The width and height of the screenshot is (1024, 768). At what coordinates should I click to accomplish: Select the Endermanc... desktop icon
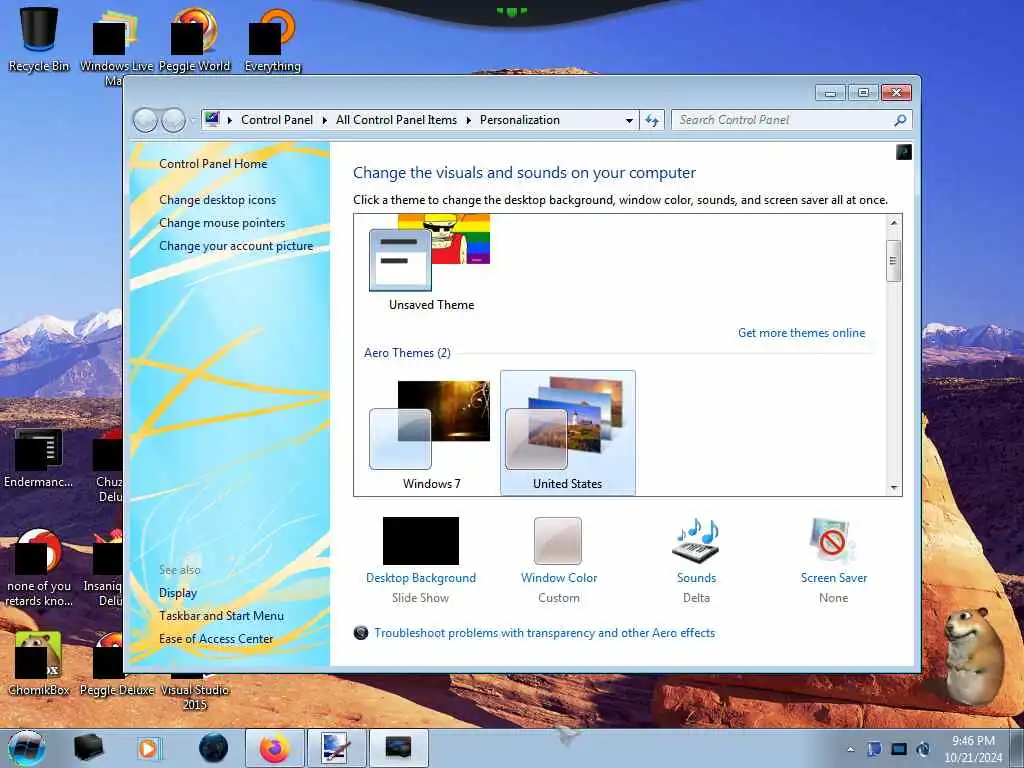click(39, 458)
